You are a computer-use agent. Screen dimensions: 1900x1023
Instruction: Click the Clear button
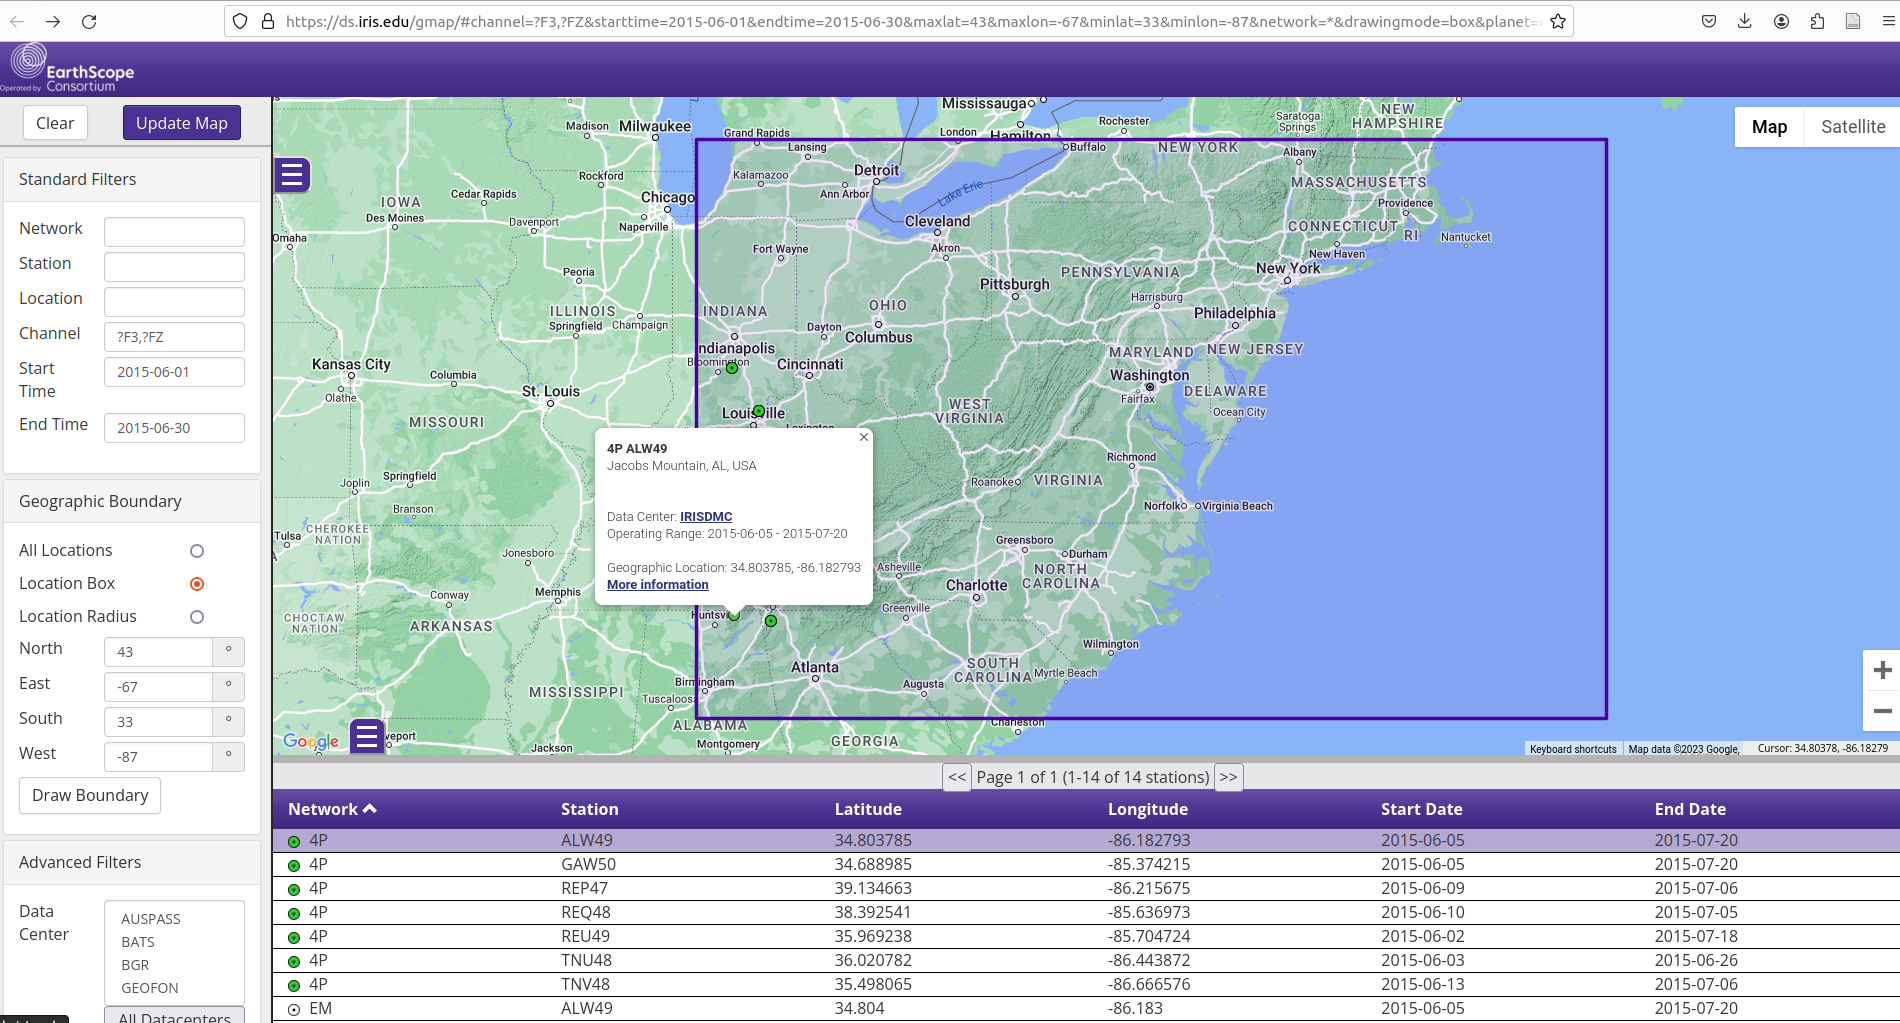click(x=55, y=123)
